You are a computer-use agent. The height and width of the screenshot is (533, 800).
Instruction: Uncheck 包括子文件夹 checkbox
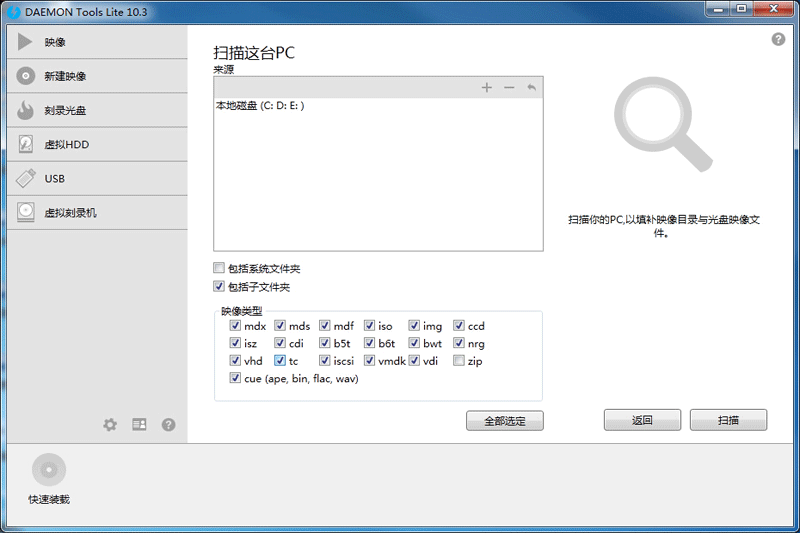click(x=219, y=286)
